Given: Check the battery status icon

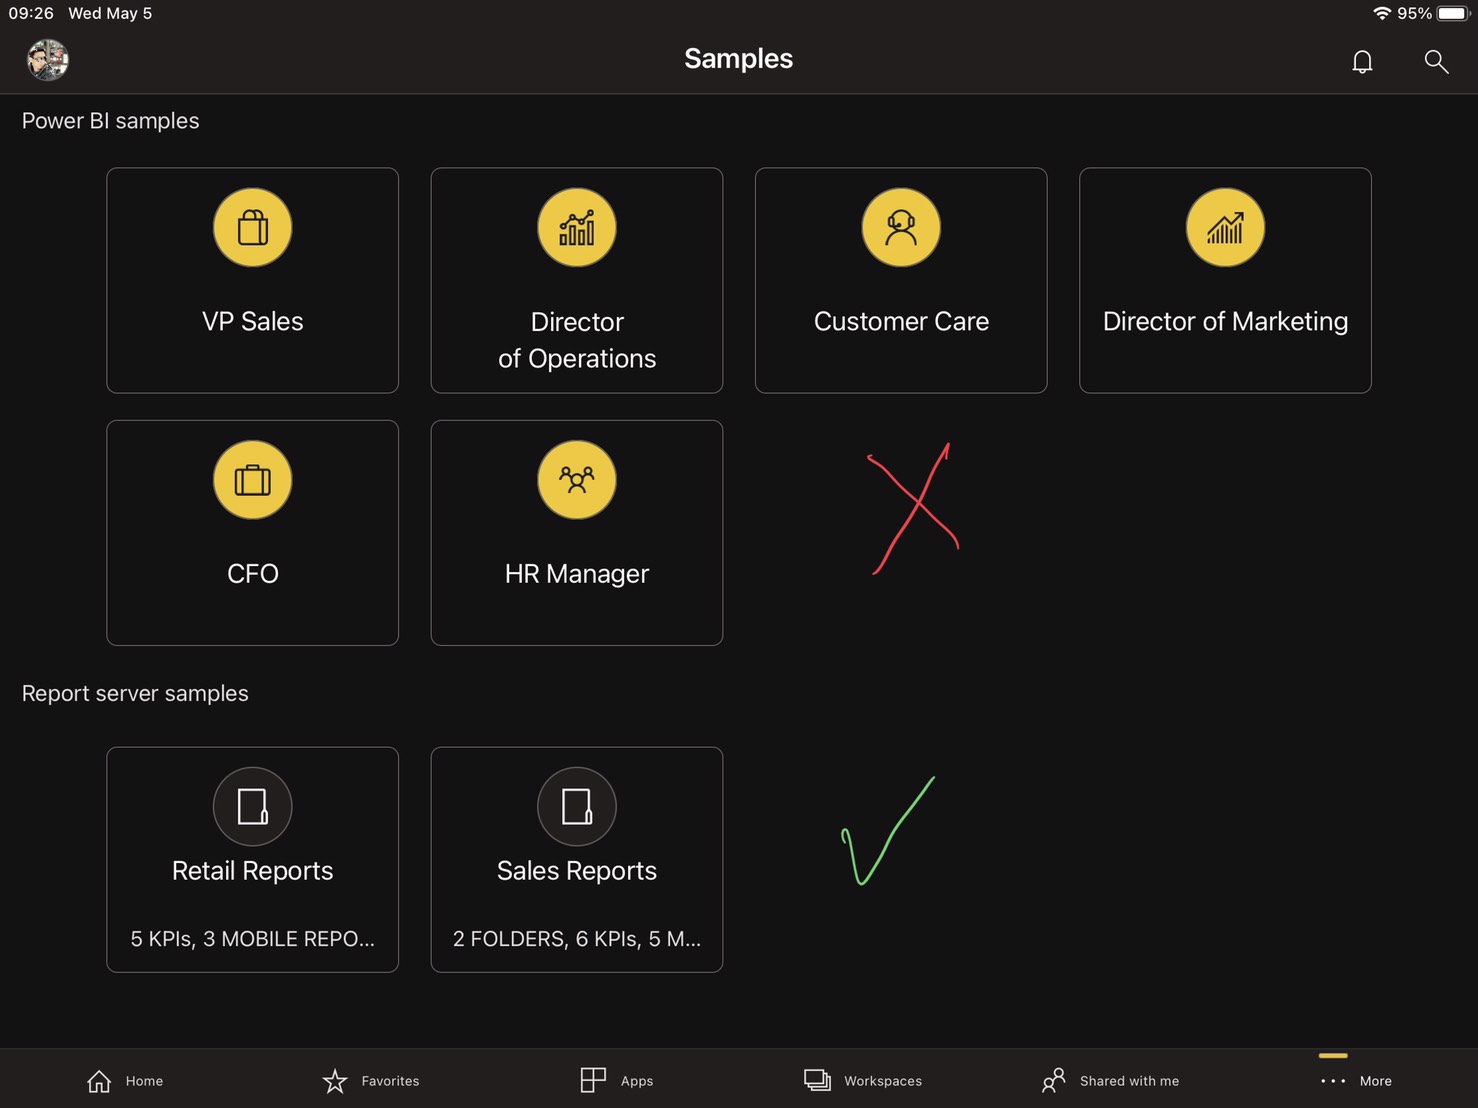Looking at the screenshot, I should pos(1453,13).
